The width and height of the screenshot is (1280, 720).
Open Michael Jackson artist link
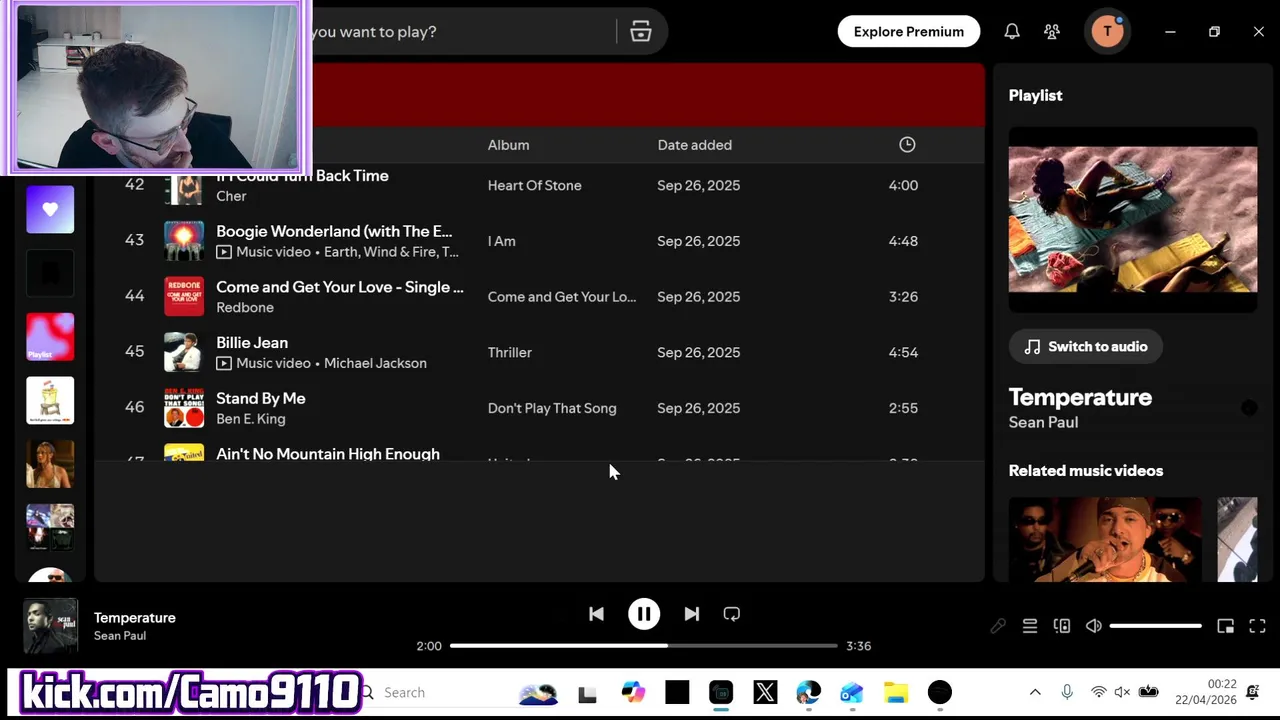click(375, 363)
